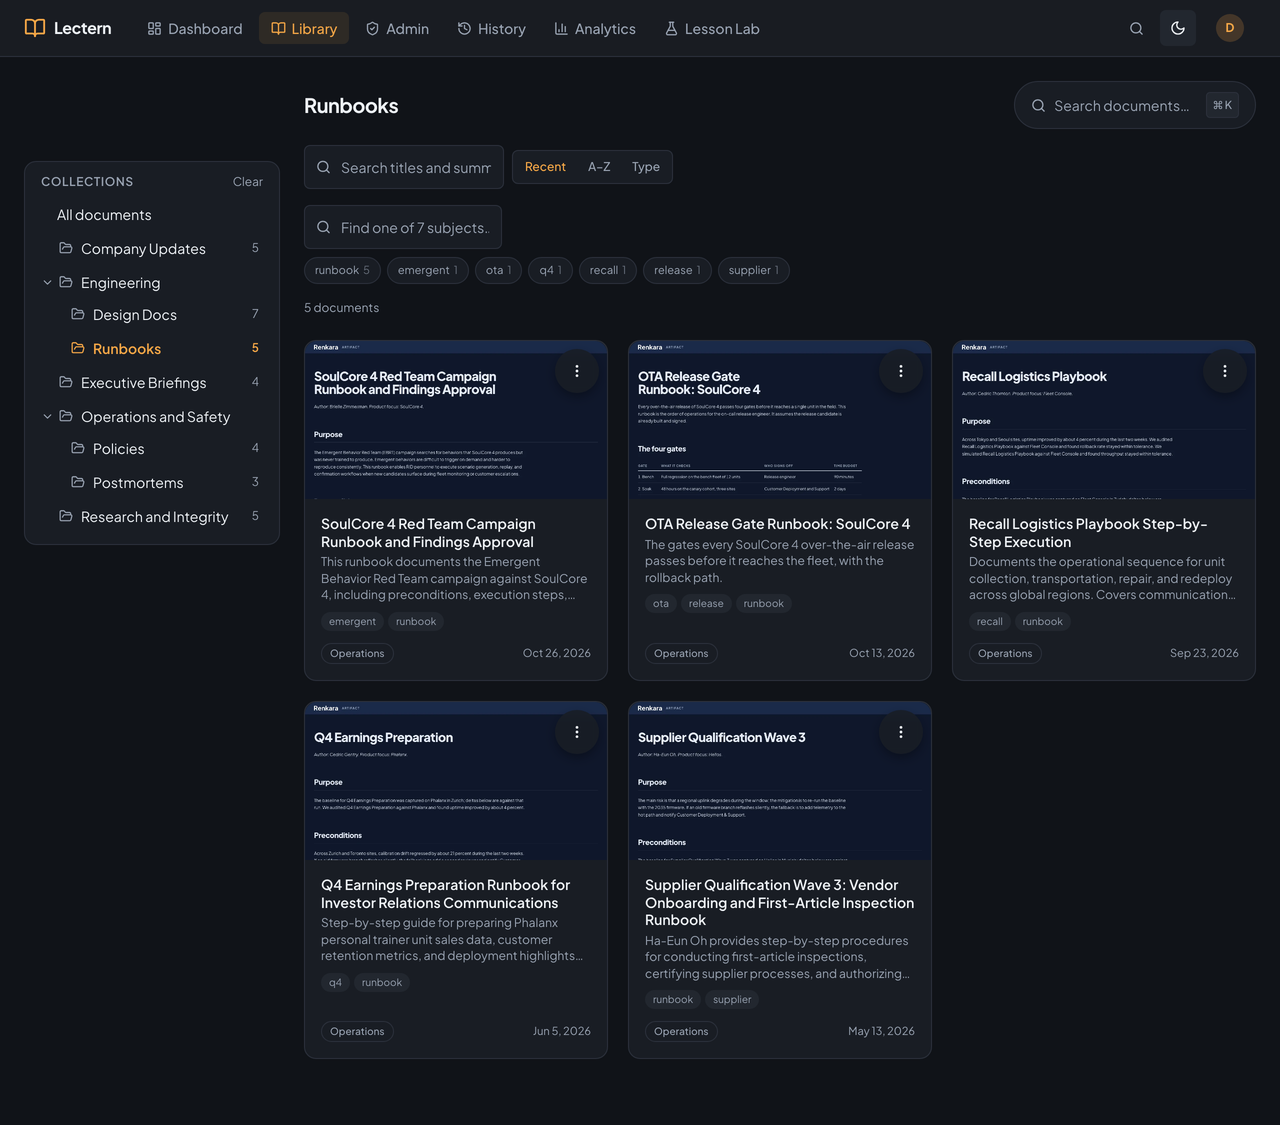Open the Lesson Lab tab
The height and width of the screenshot is (1125, 1280).
pos(712,29)
